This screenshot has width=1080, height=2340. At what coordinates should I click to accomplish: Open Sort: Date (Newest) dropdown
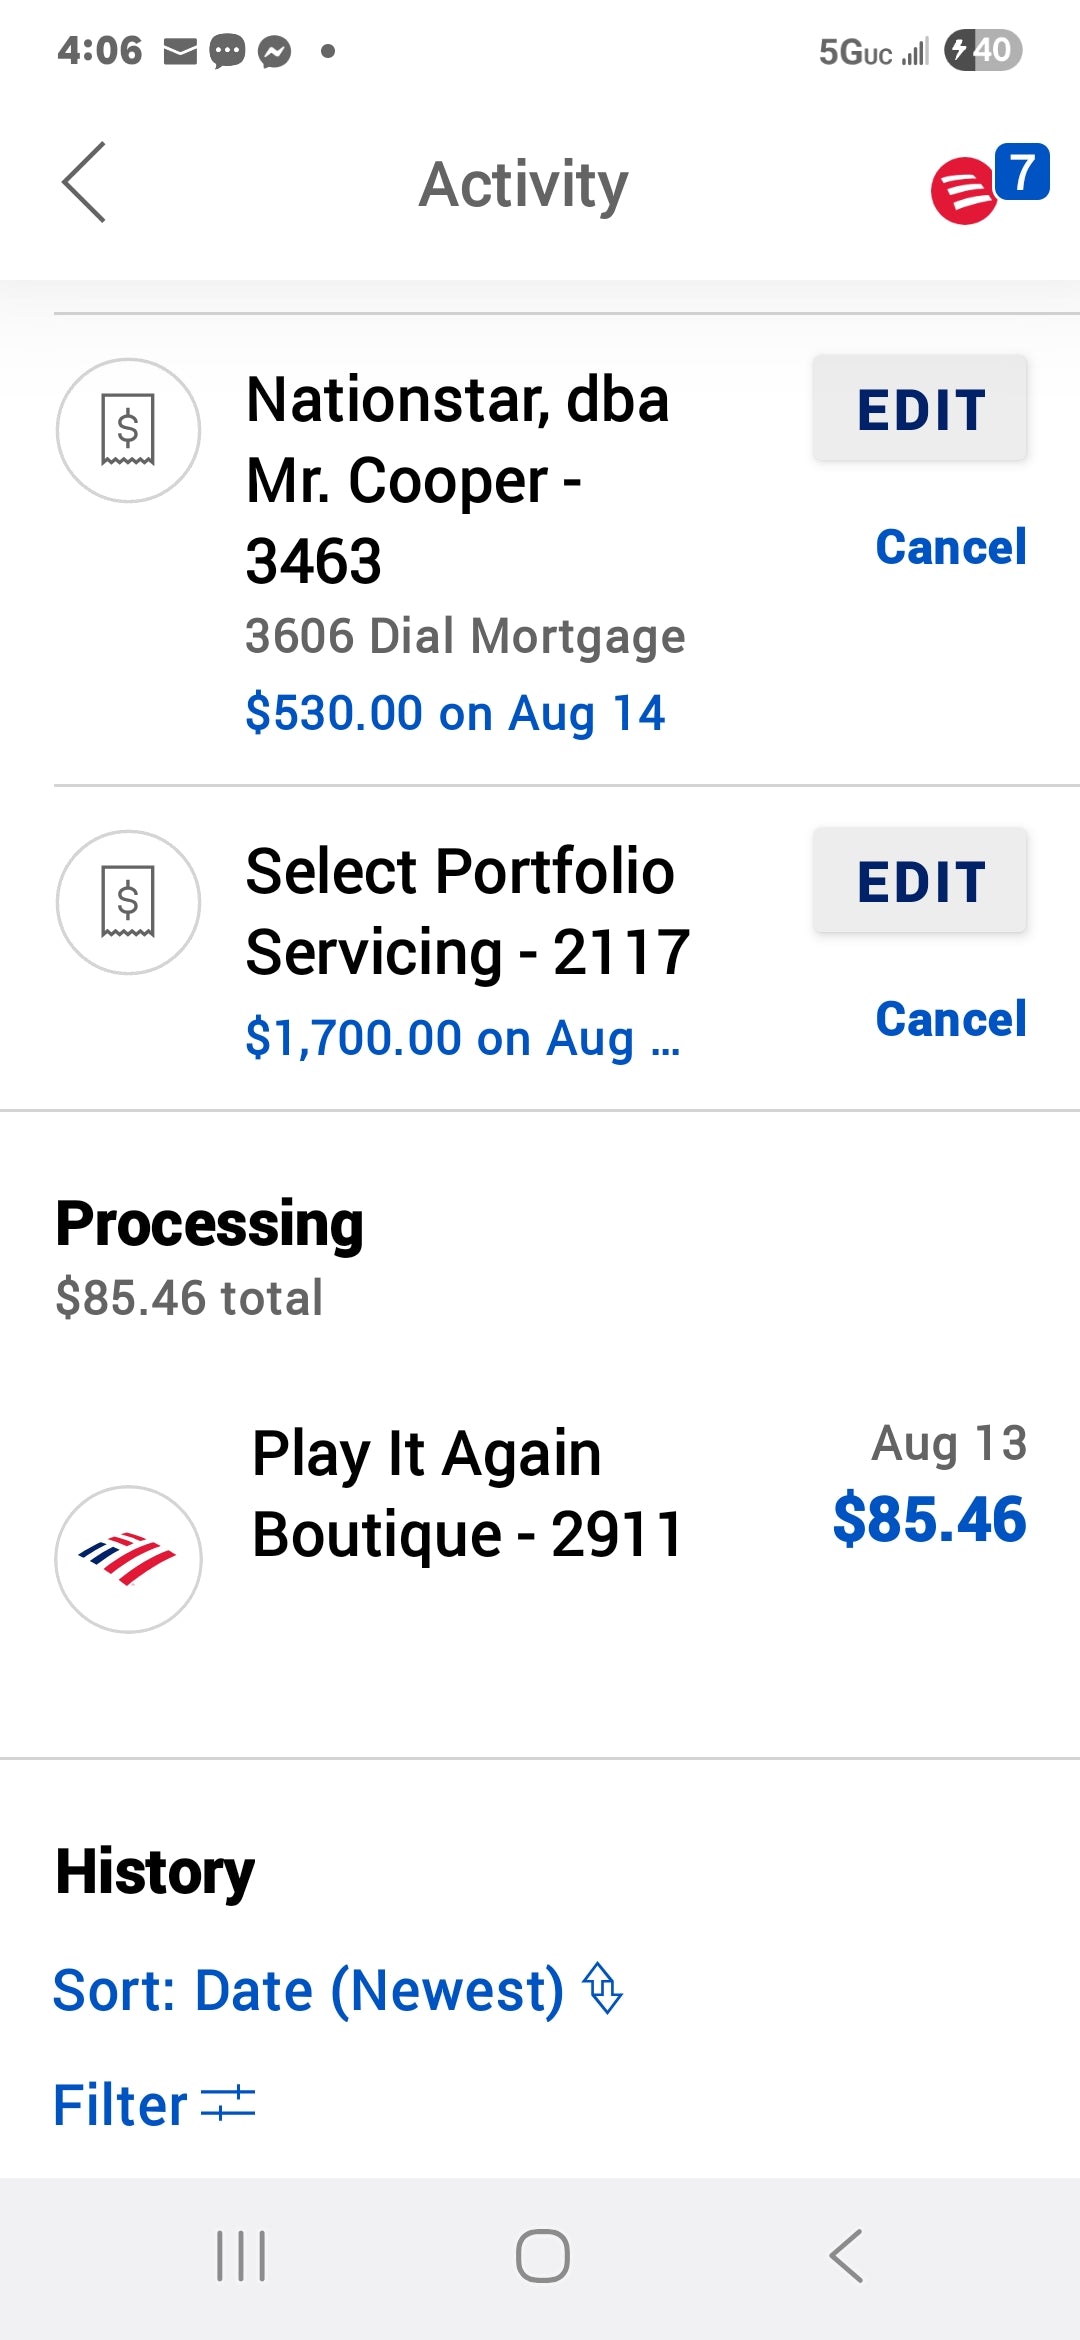coord(338,1989)
